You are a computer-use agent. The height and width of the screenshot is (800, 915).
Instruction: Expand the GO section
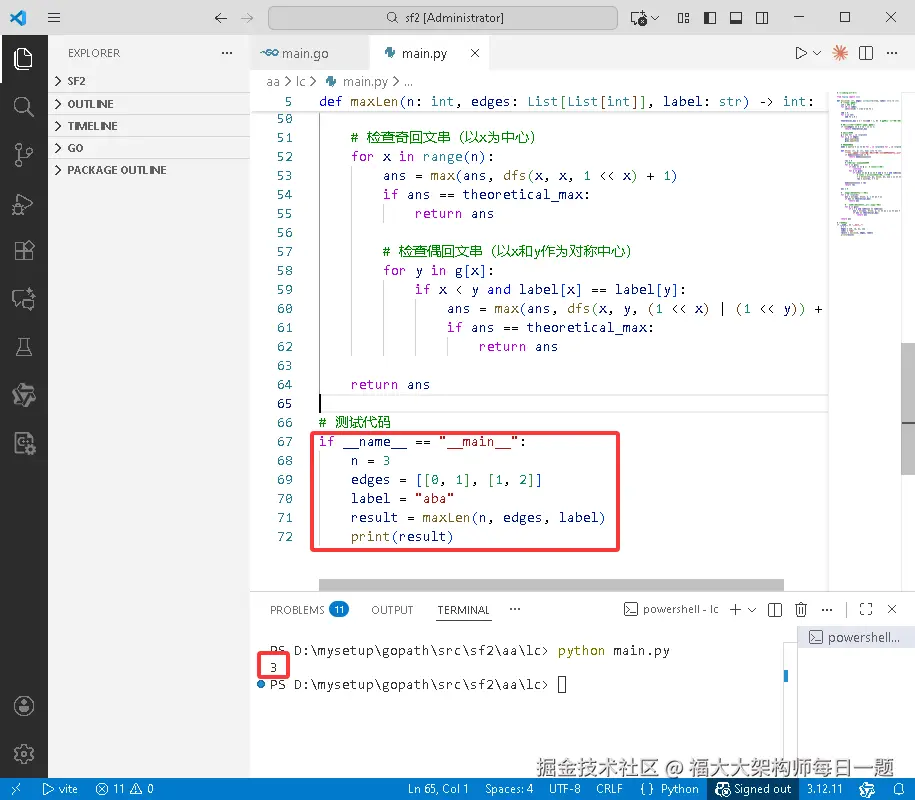149,148
